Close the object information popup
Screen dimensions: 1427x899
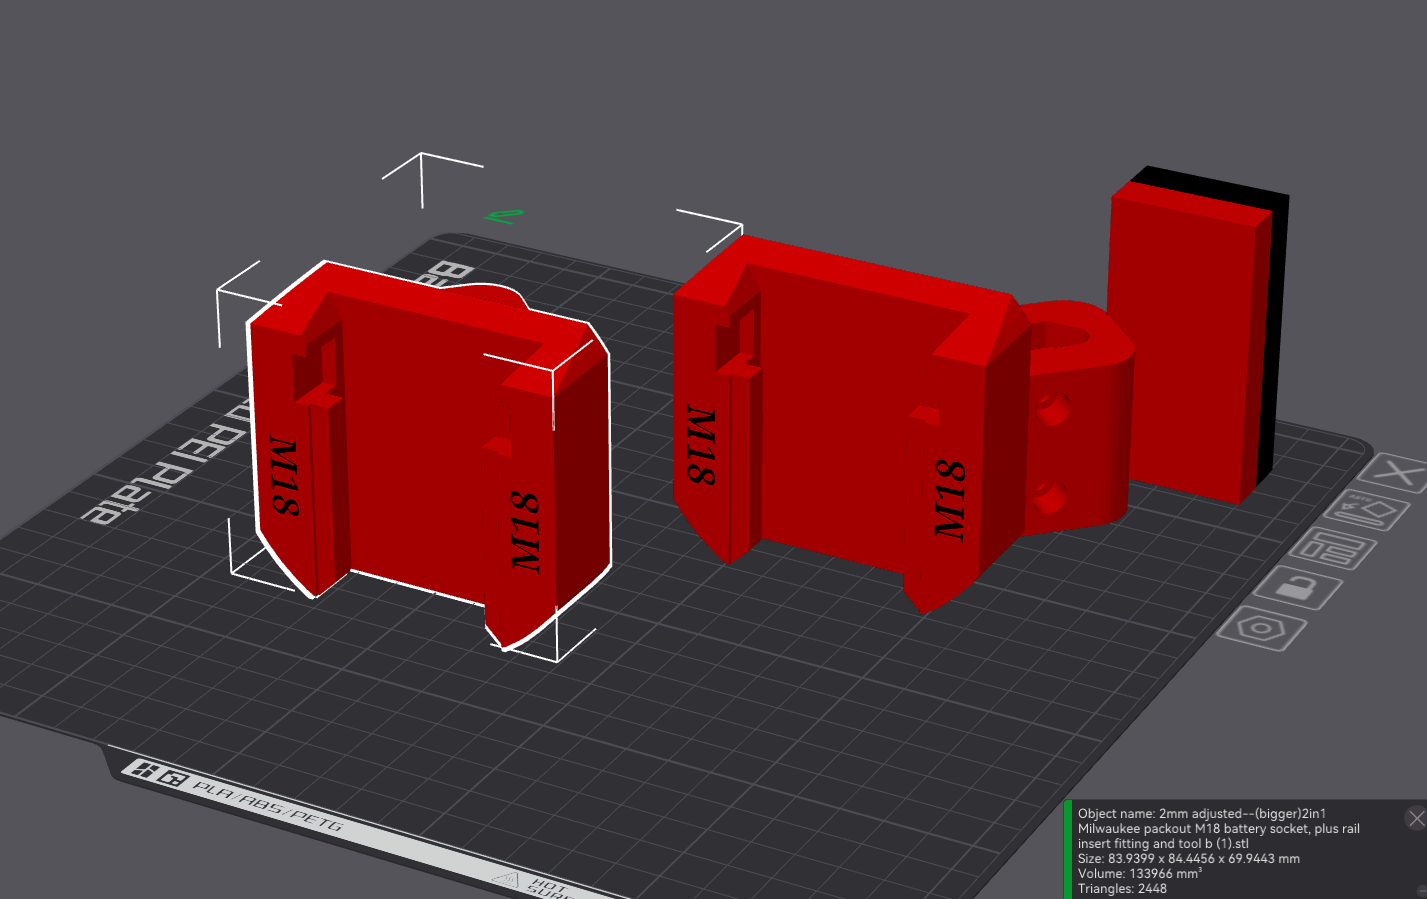[x=1416, y=817]
